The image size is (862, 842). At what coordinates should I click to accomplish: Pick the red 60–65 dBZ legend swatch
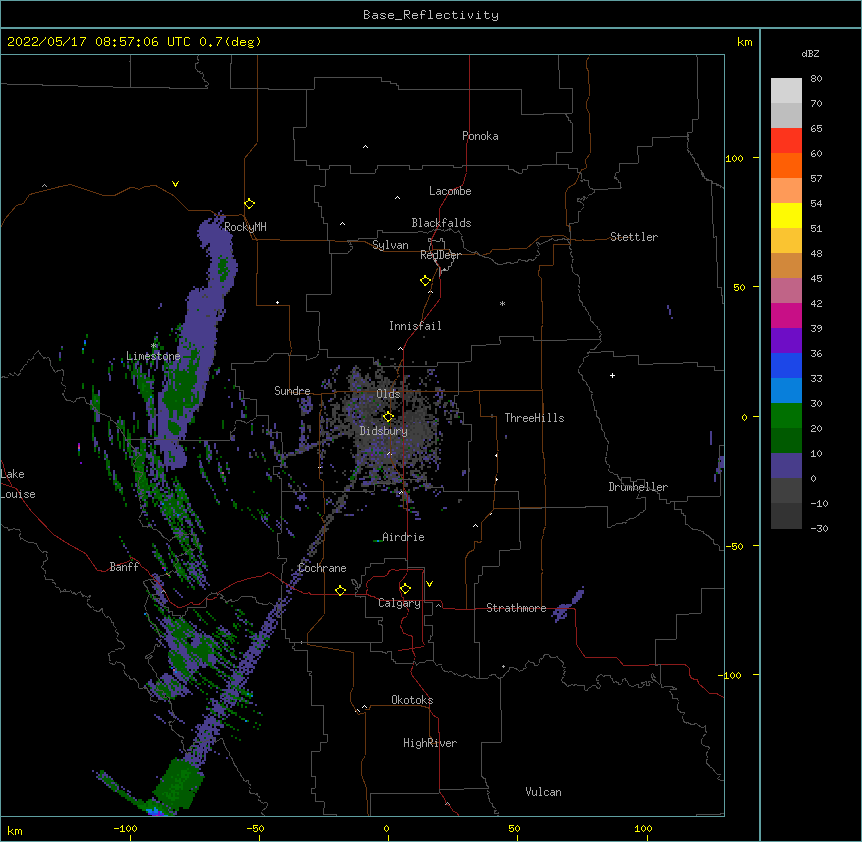(786, 140)
